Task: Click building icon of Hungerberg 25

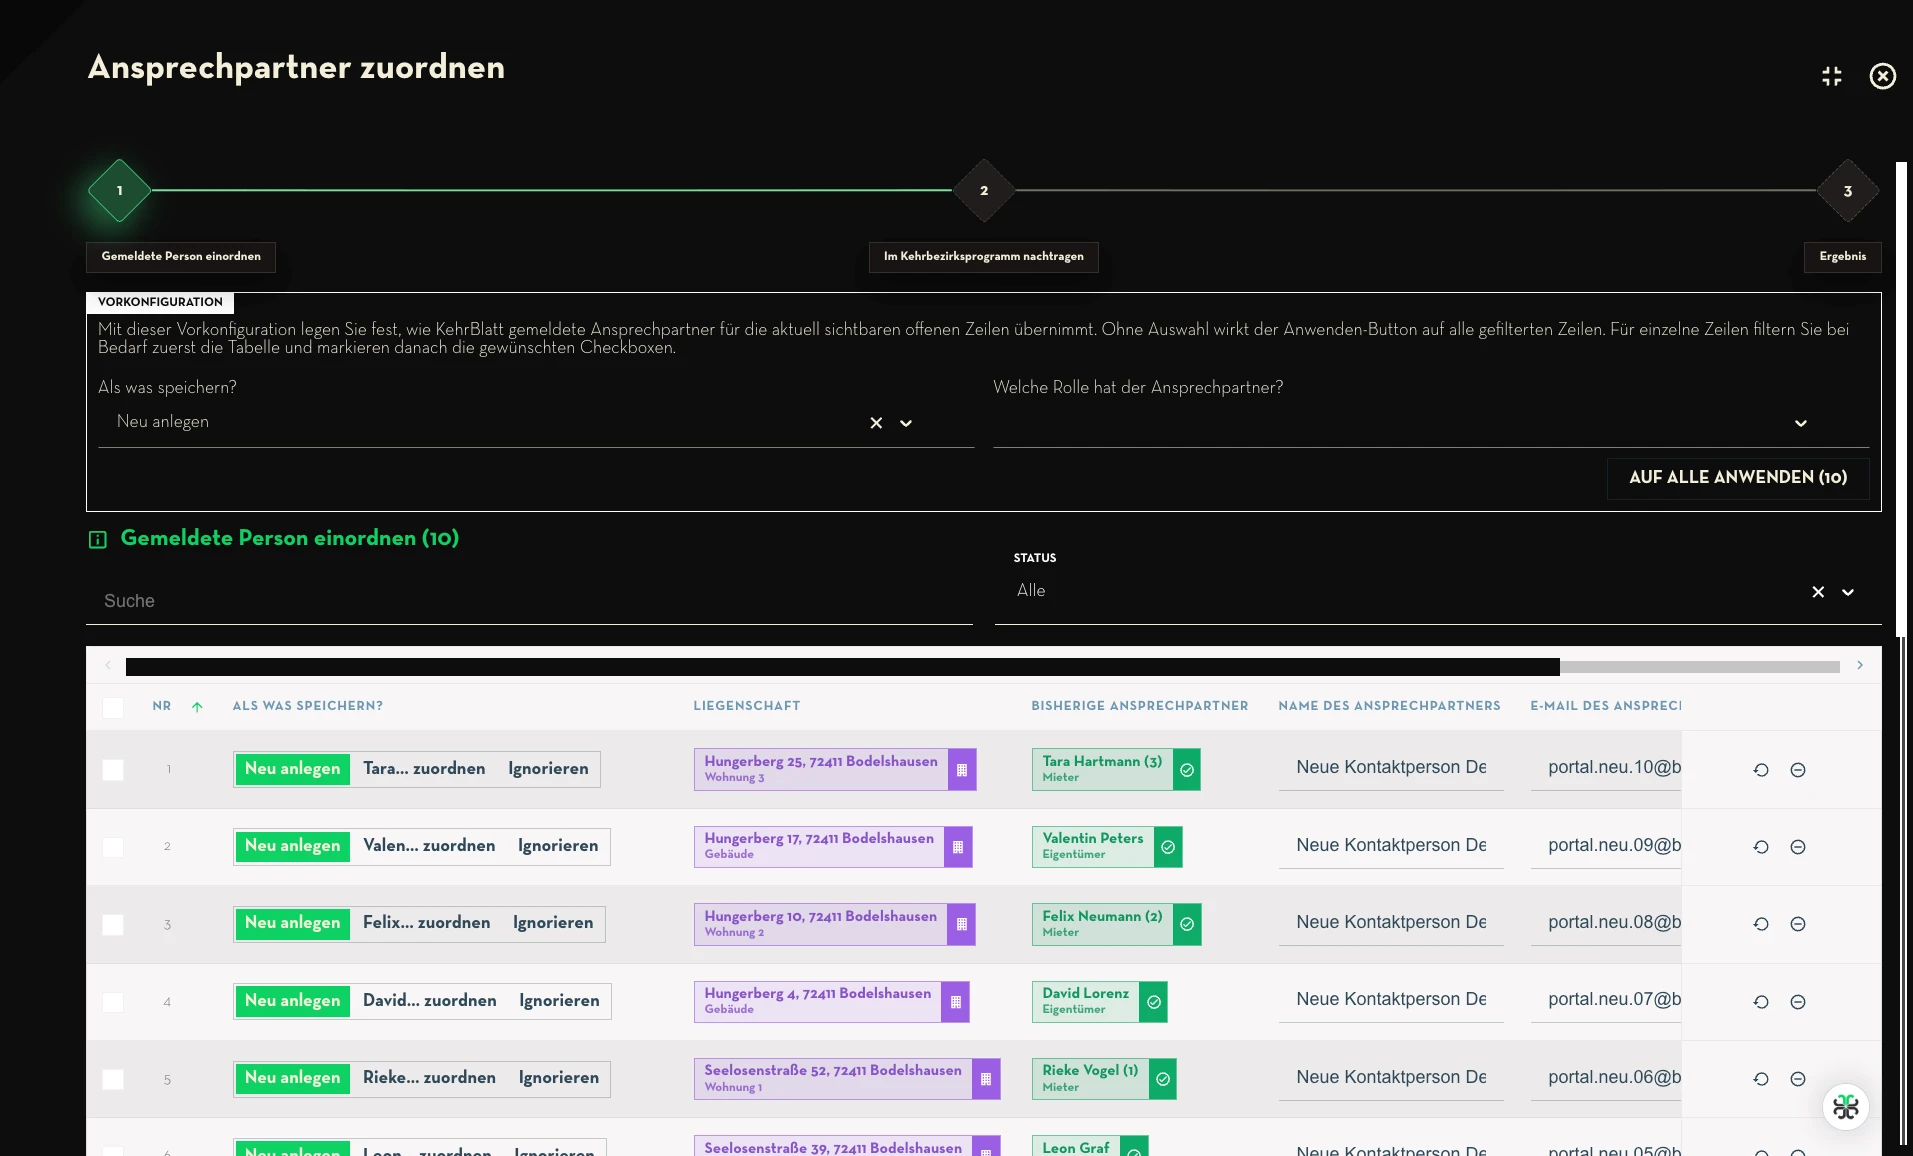Action: point(962,770)
